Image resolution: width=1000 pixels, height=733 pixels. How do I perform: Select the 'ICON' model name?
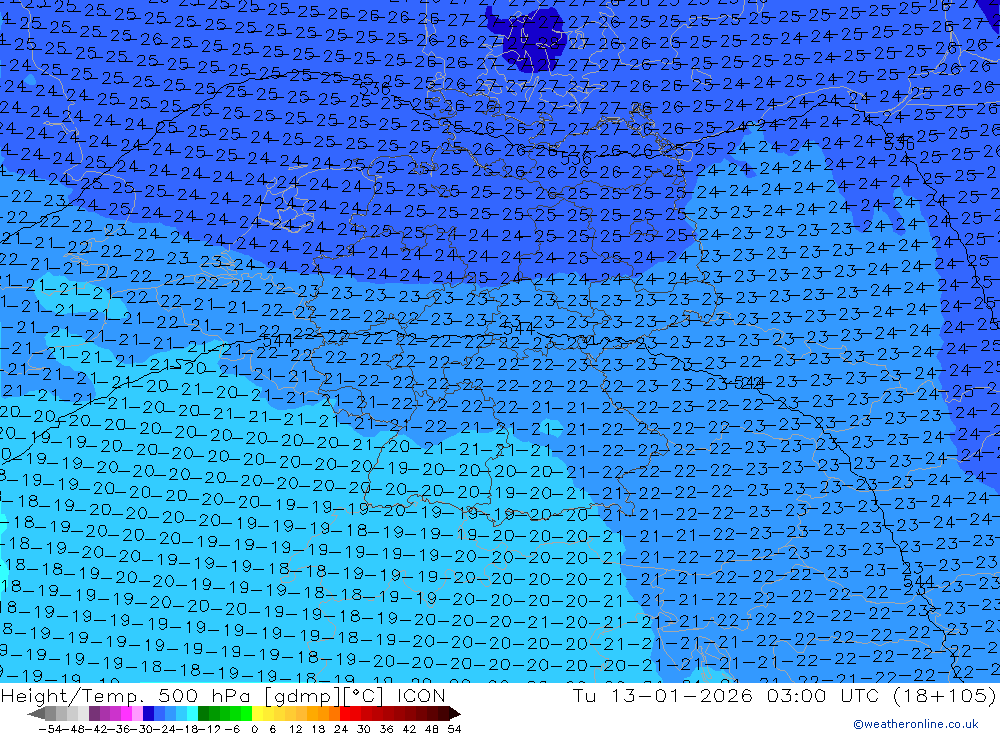click(421, 695)
